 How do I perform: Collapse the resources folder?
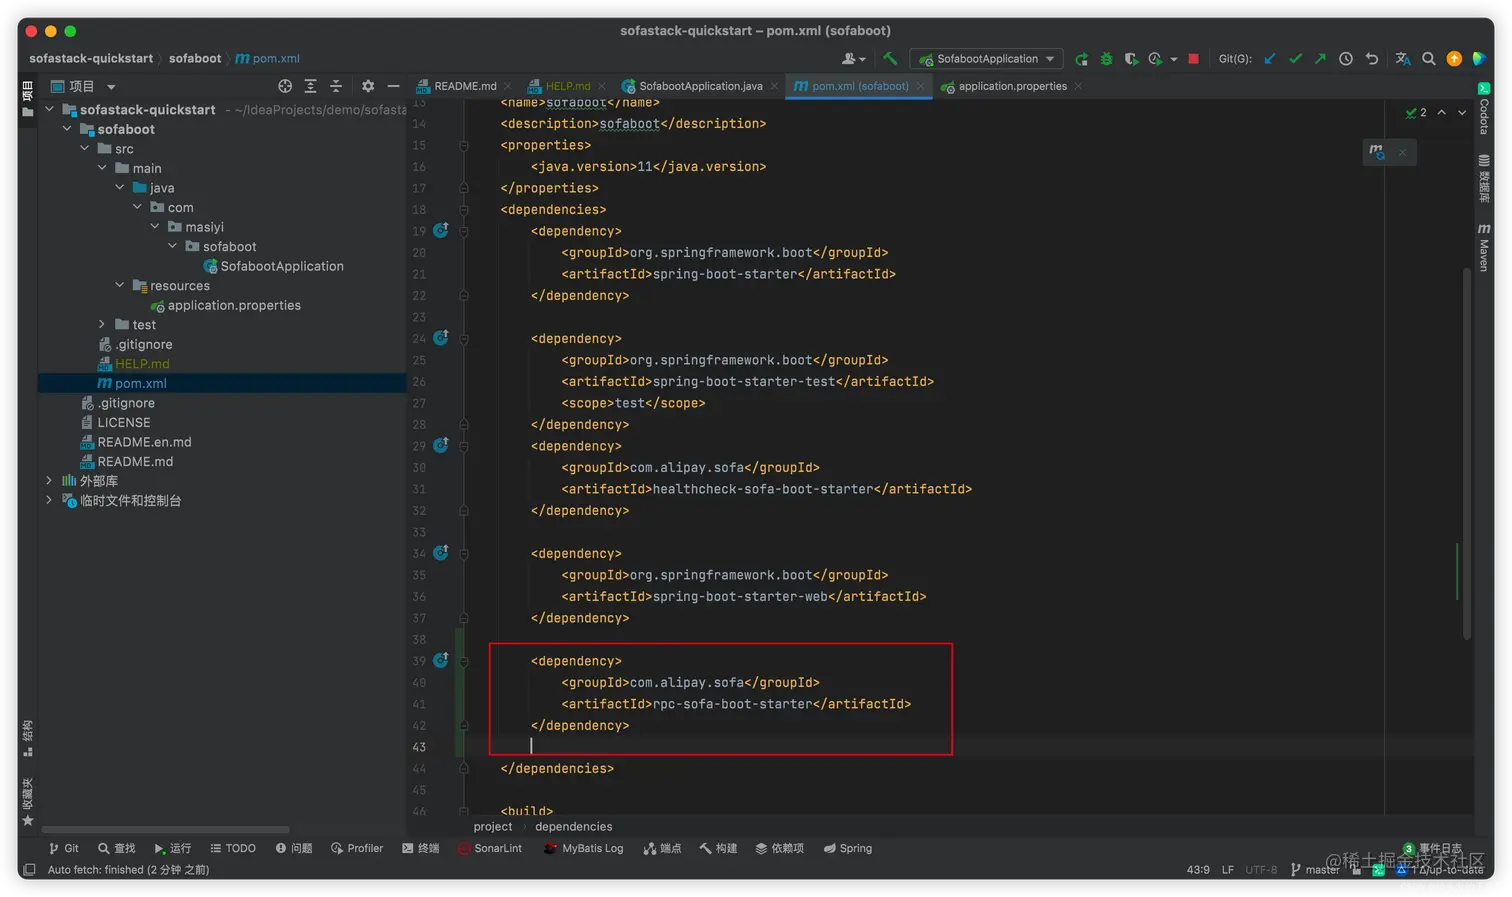pyautogui.click(x=120, y=286)
